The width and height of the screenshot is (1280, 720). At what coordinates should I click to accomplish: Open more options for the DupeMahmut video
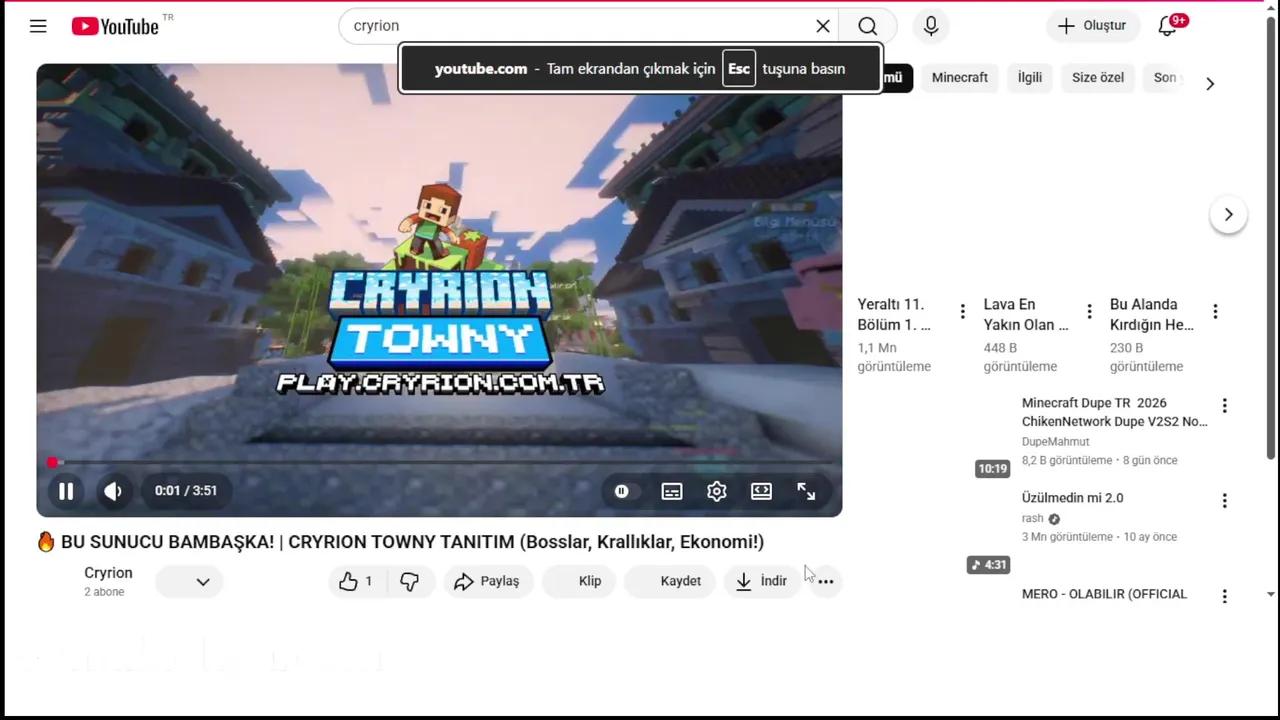[x=1224, y=405]
